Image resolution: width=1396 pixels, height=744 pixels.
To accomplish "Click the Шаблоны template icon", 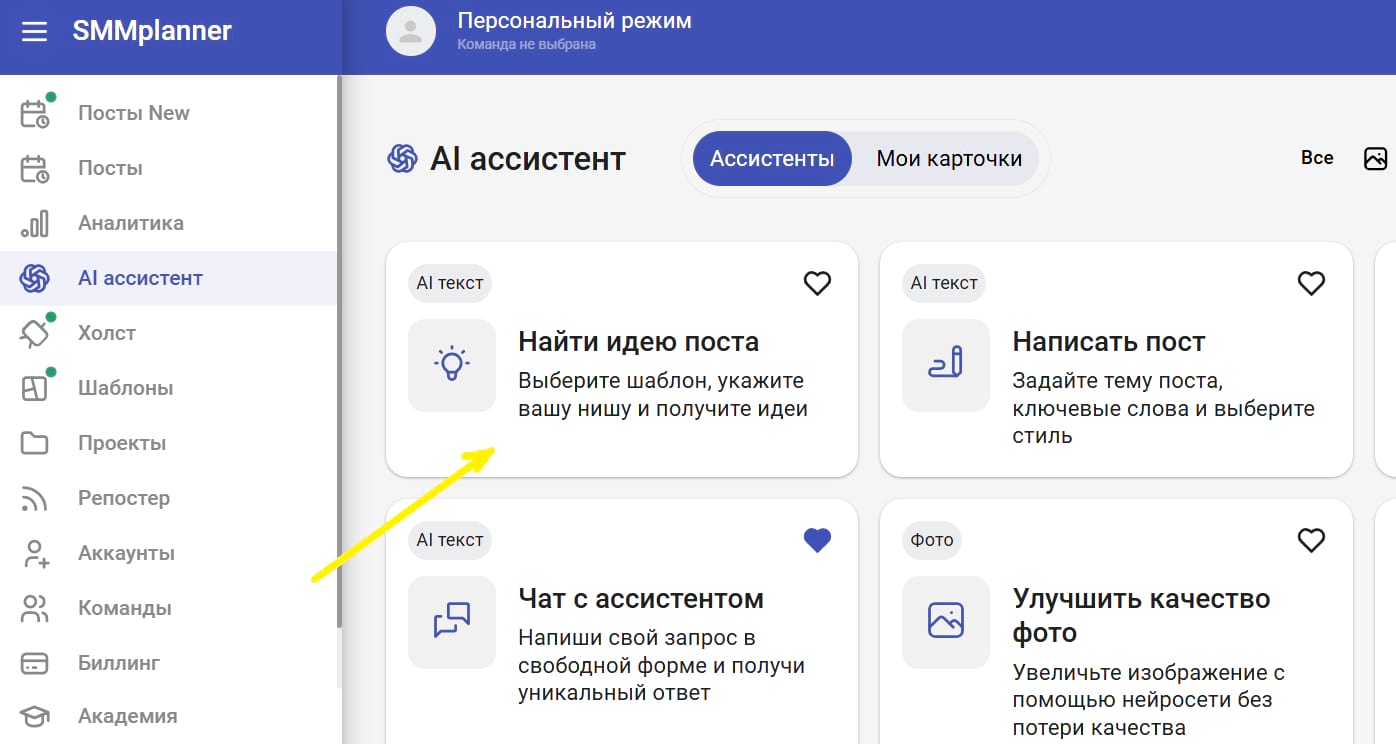I will coord(35,388).
